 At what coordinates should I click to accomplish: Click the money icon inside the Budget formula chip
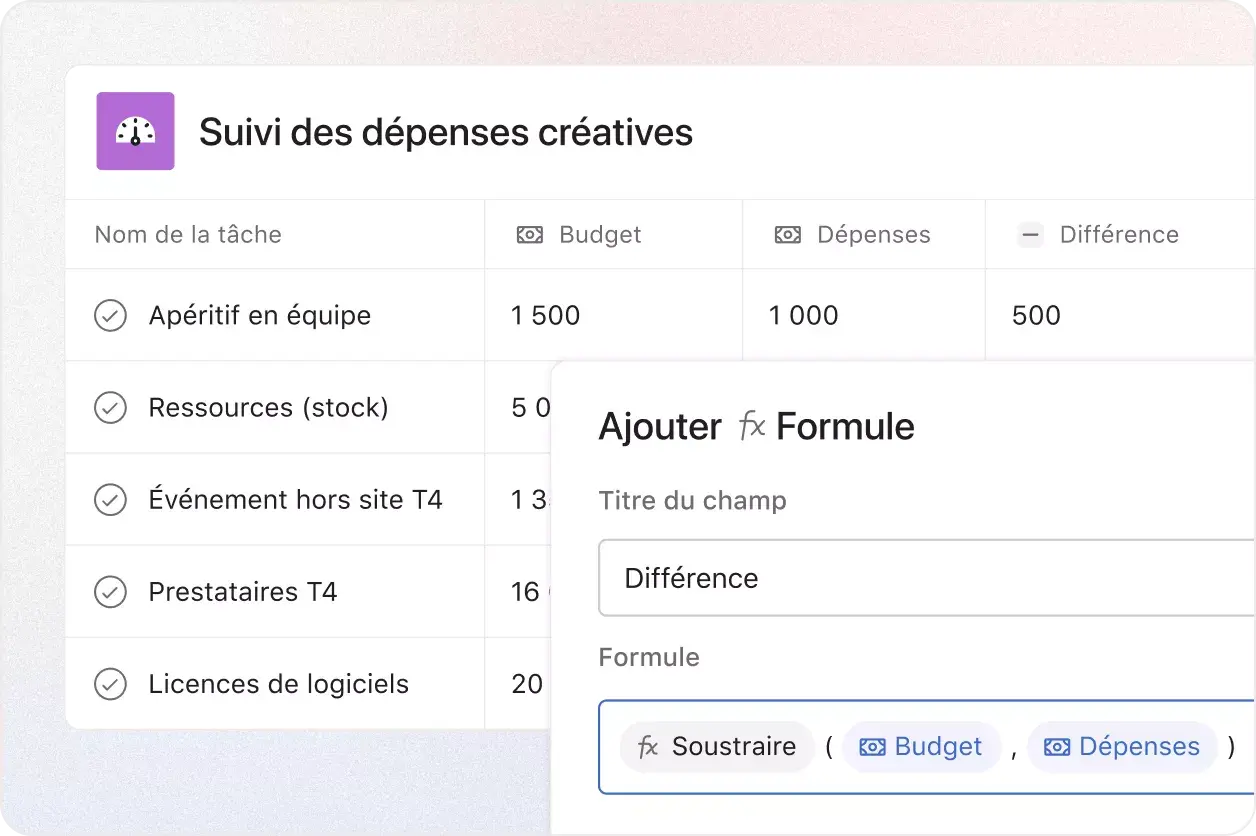[873, 746]
